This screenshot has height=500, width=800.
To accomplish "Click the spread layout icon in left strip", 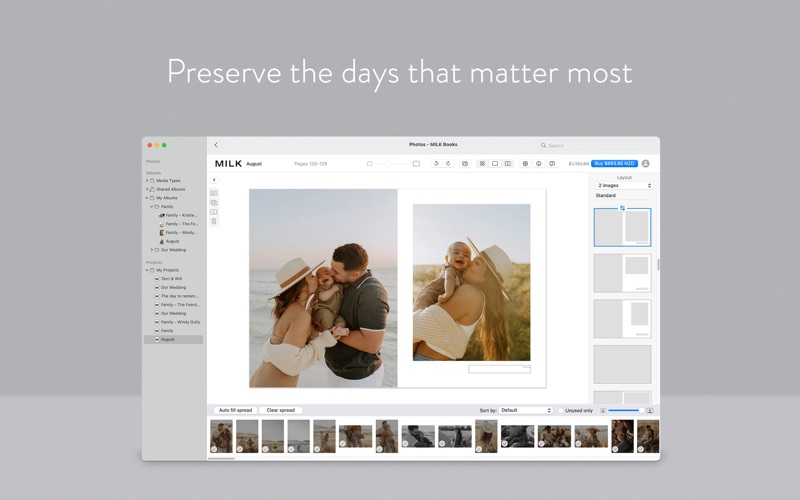I will point(214,193).
